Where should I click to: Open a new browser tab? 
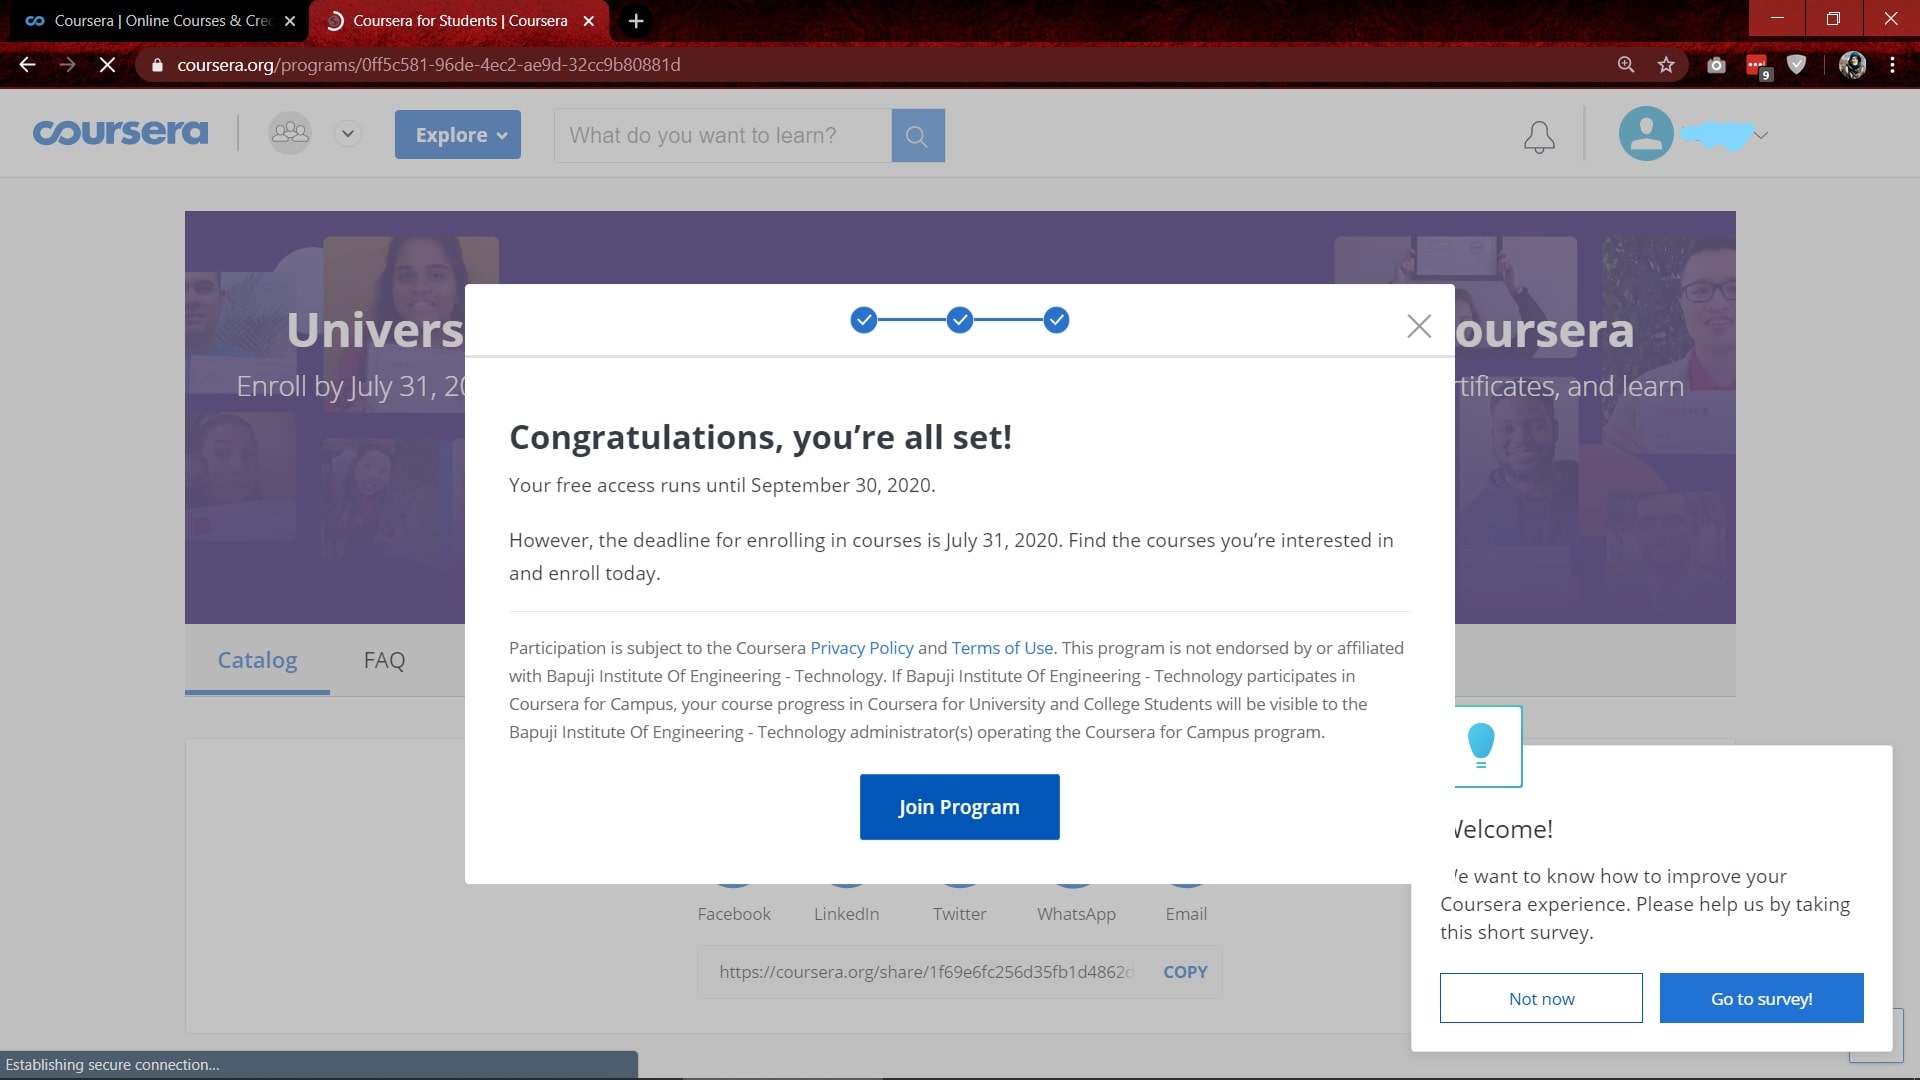636,21
